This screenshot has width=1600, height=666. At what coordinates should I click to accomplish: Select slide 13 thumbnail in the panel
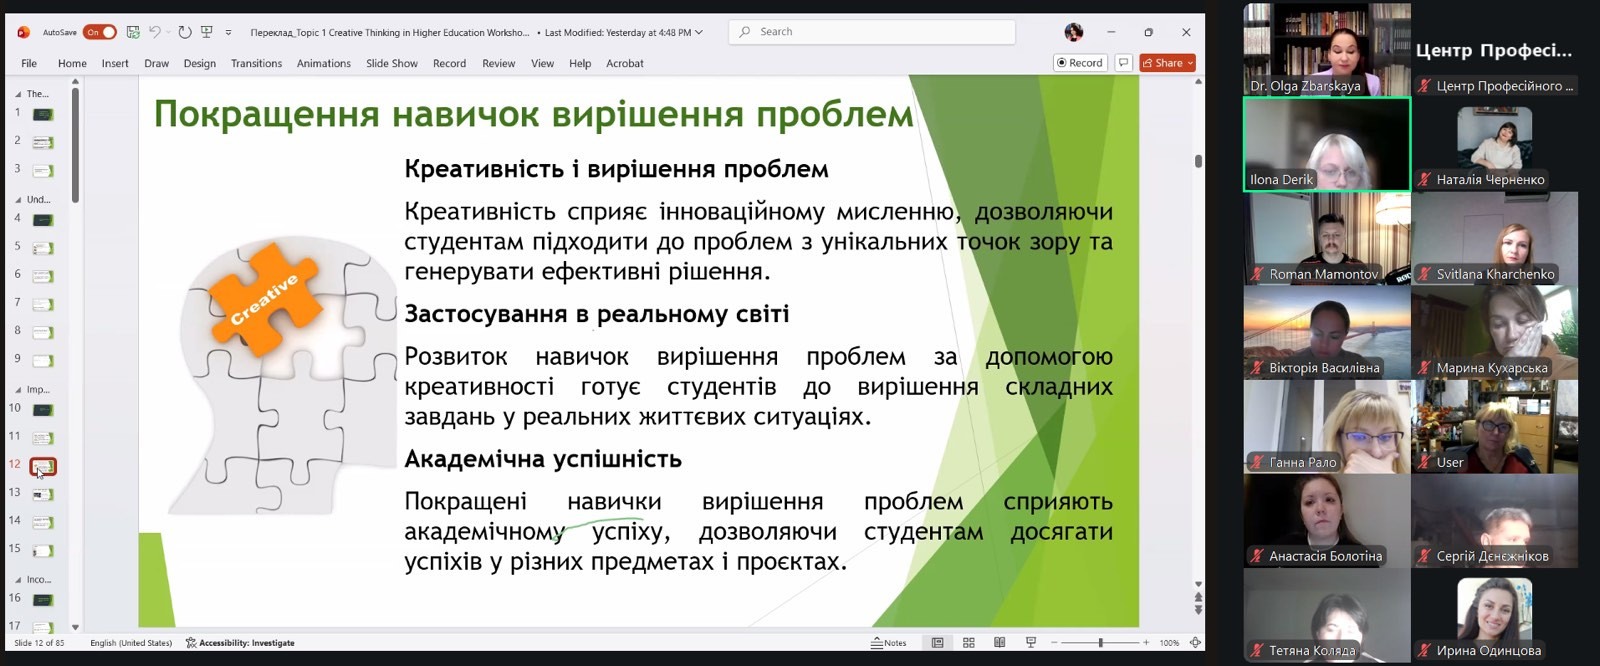43,495
